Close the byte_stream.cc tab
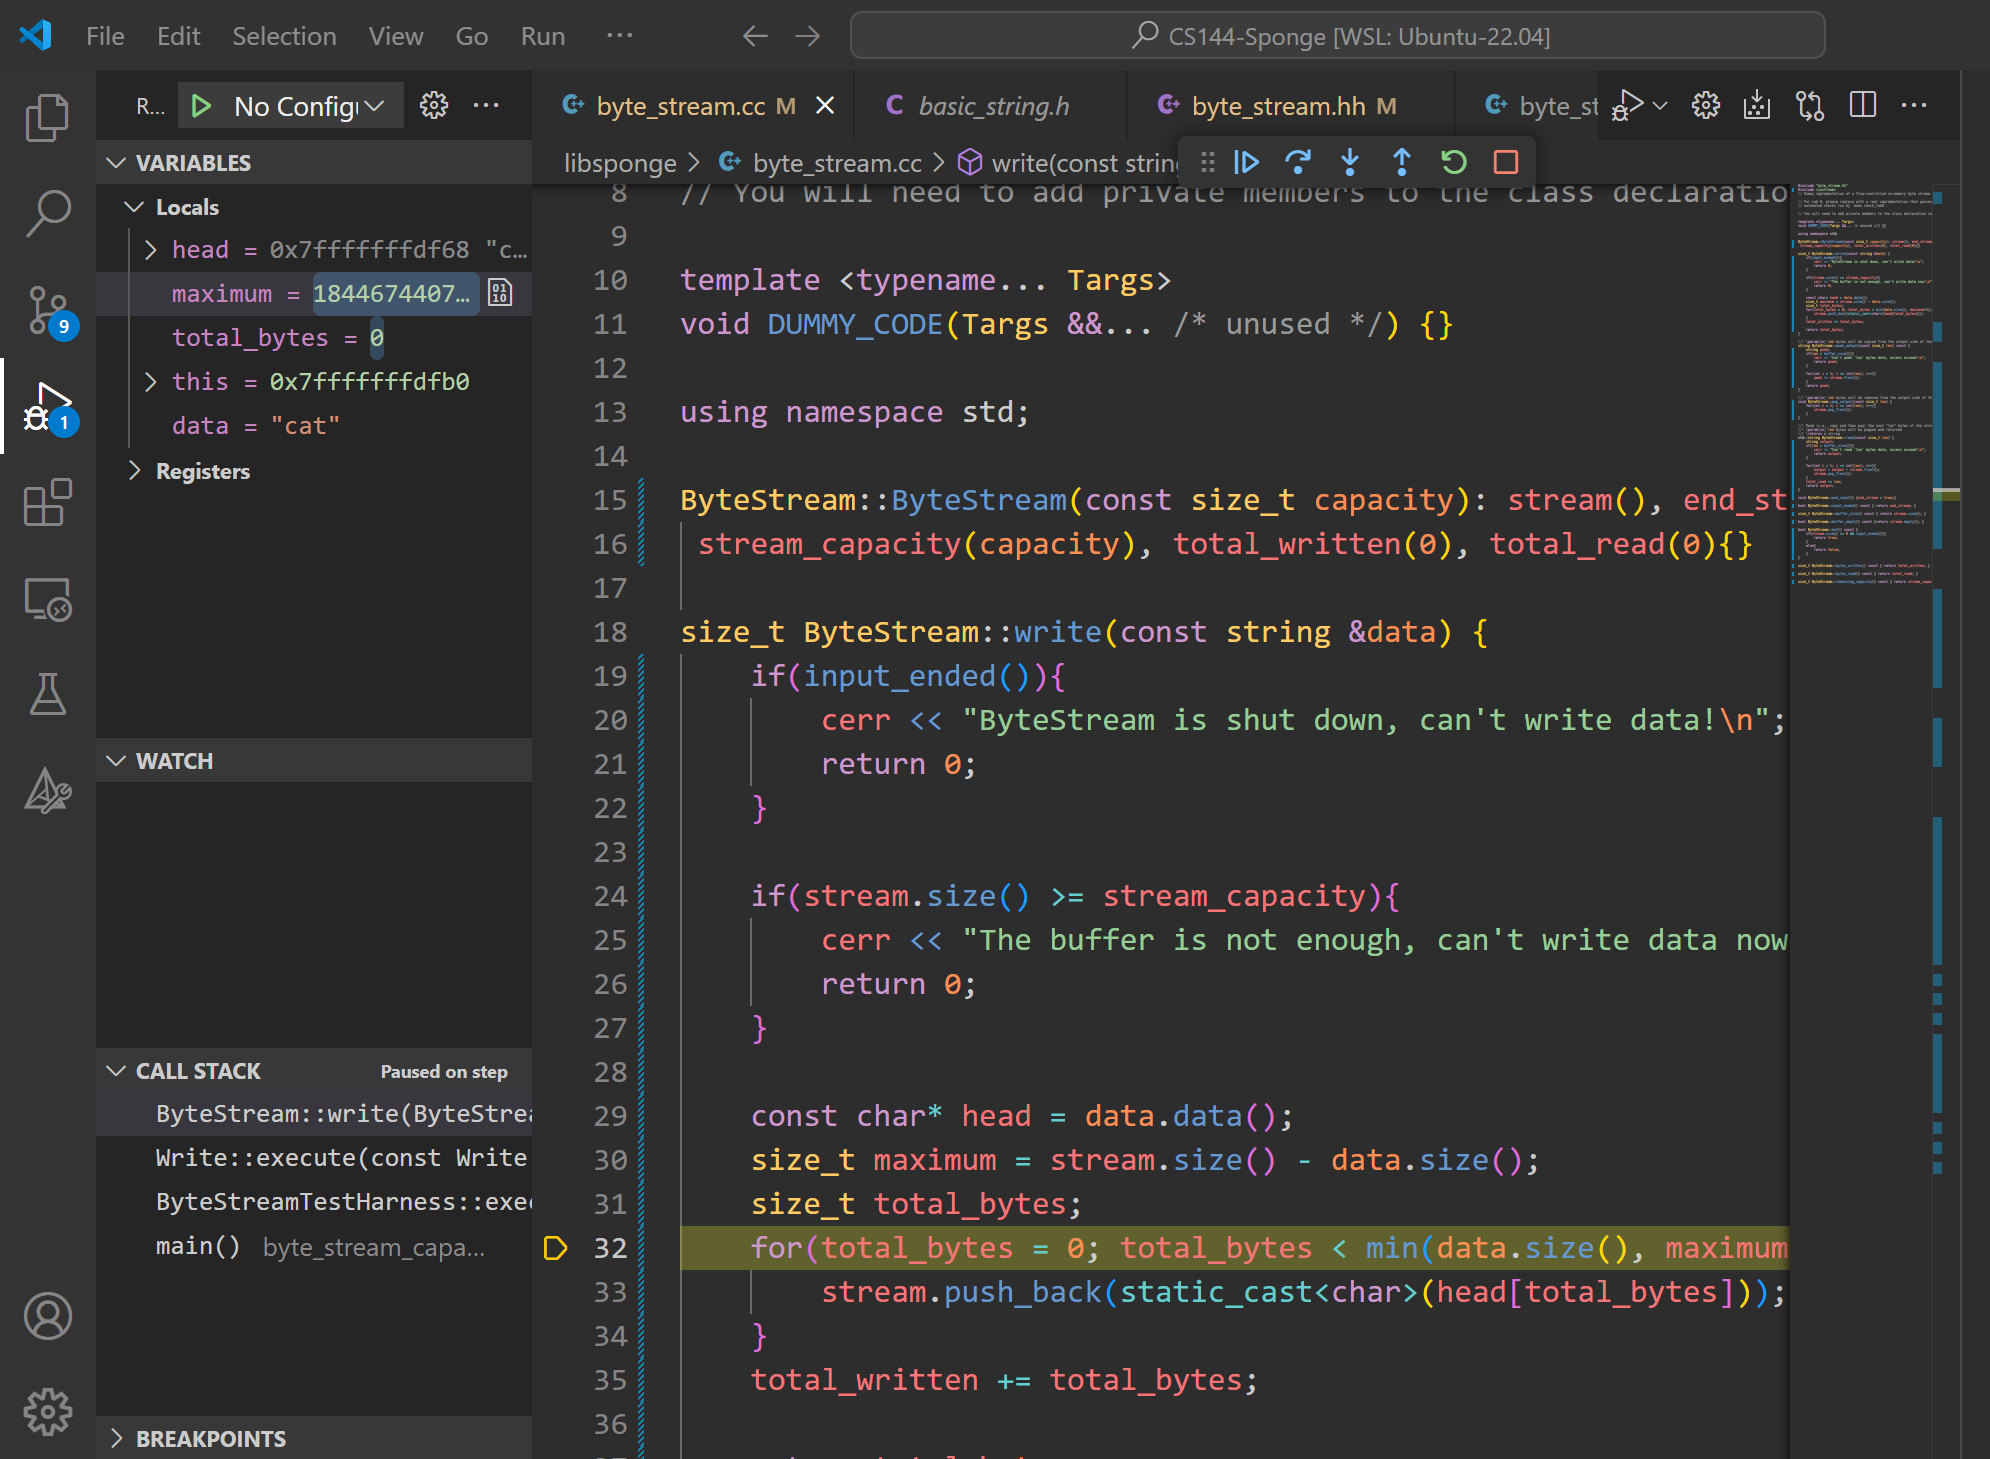 [x=825, y=106]
